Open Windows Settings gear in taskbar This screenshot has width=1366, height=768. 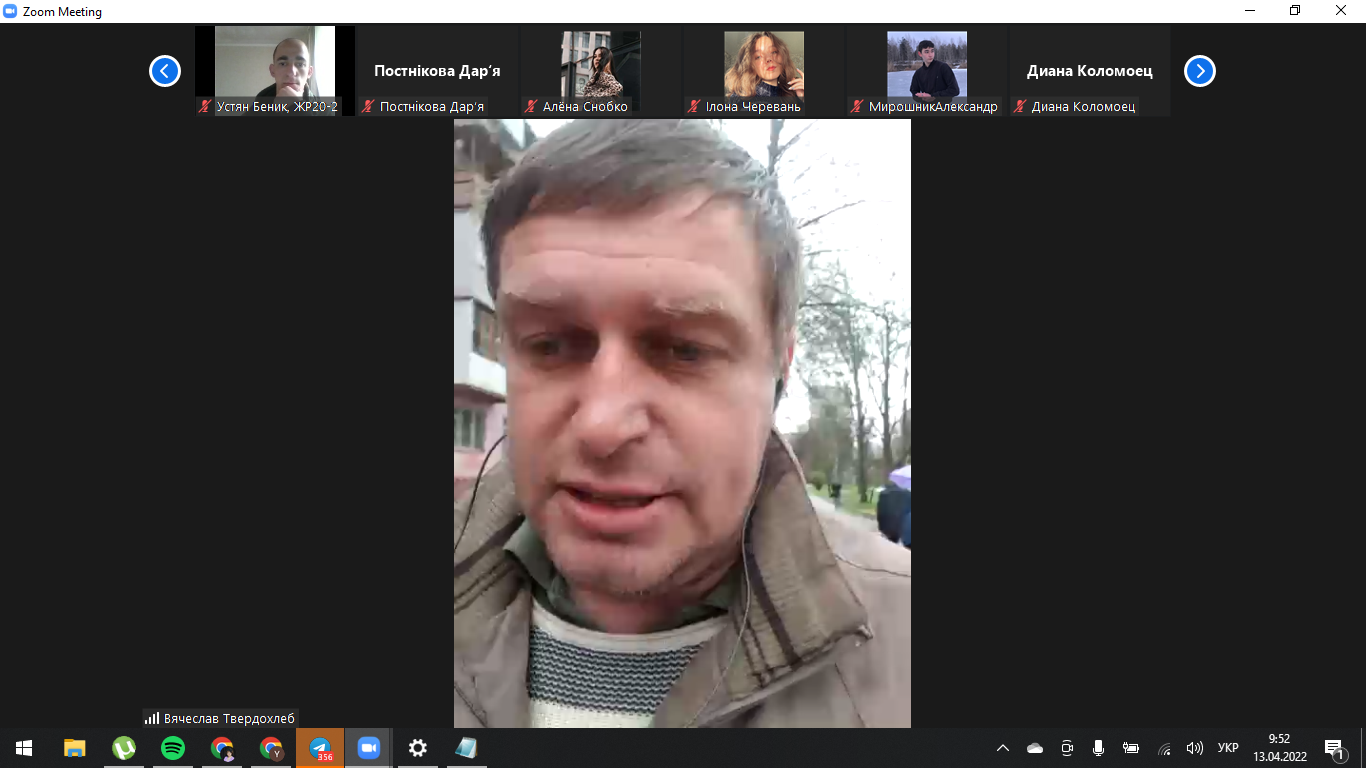coord(418,748)
